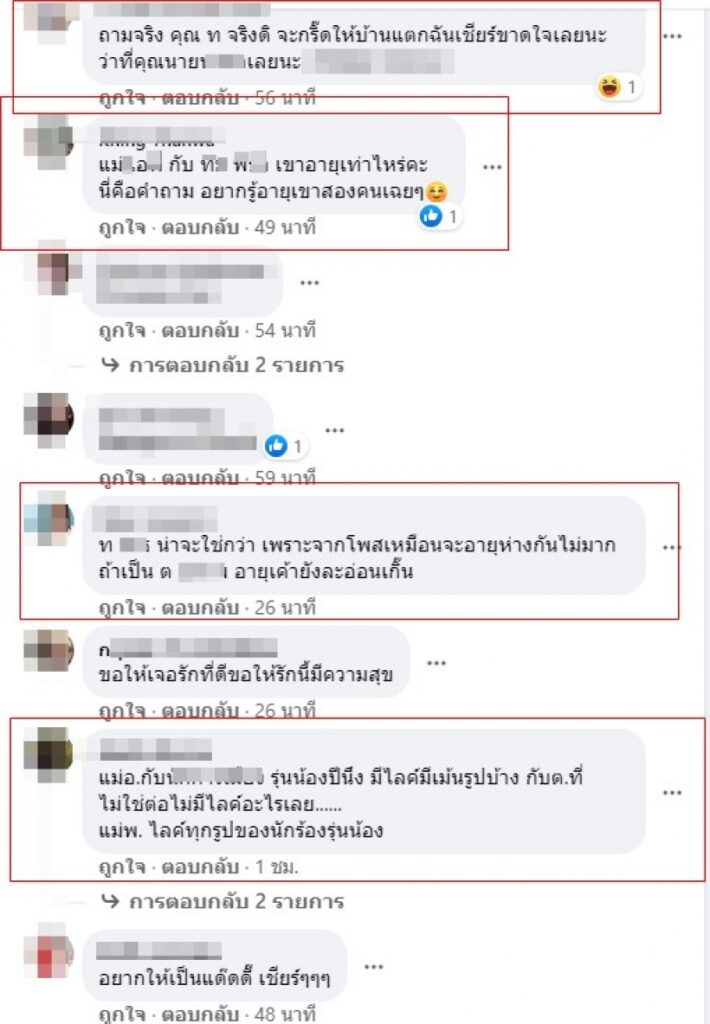This screenshot has height=1024, width=710.
Task: Click ตอบกลับ under ขอให้เจอรักที่ดี comment
Action: (x=200, y=711)
